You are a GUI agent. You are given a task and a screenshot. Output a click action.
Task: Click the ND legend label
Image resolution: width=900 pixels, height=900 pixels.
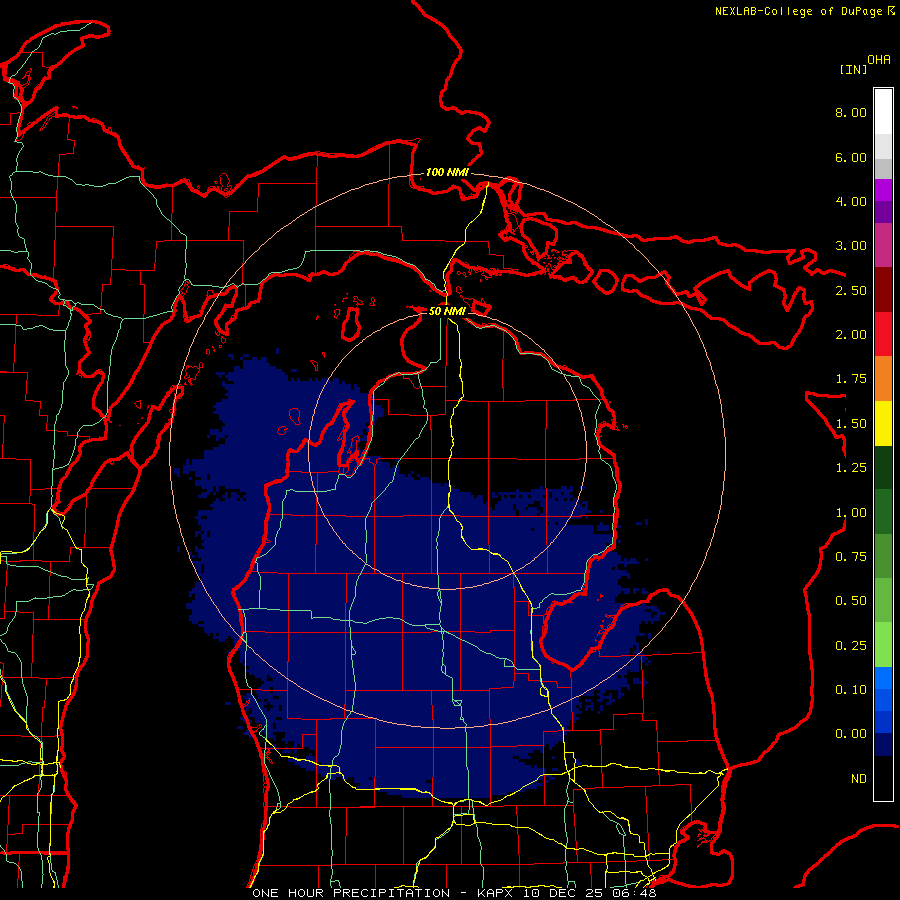tap(859, 779)
